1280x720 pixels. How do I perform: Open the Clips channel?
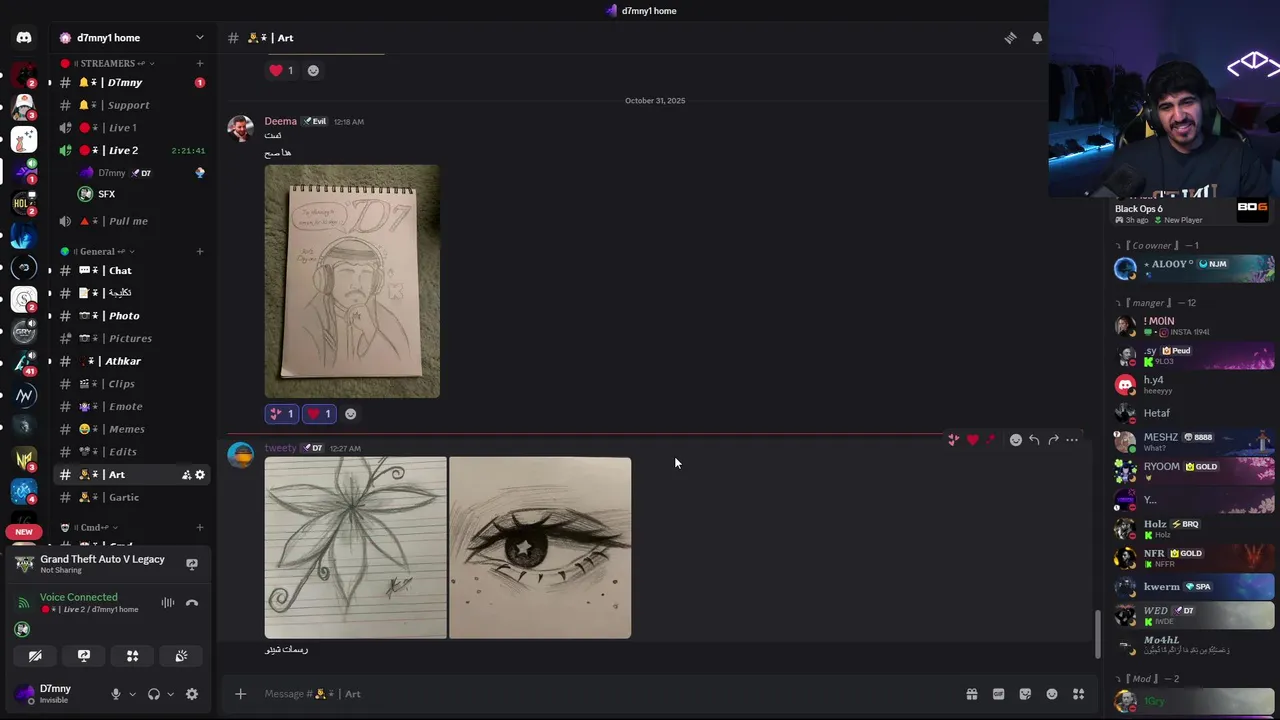tap(131, 384)
